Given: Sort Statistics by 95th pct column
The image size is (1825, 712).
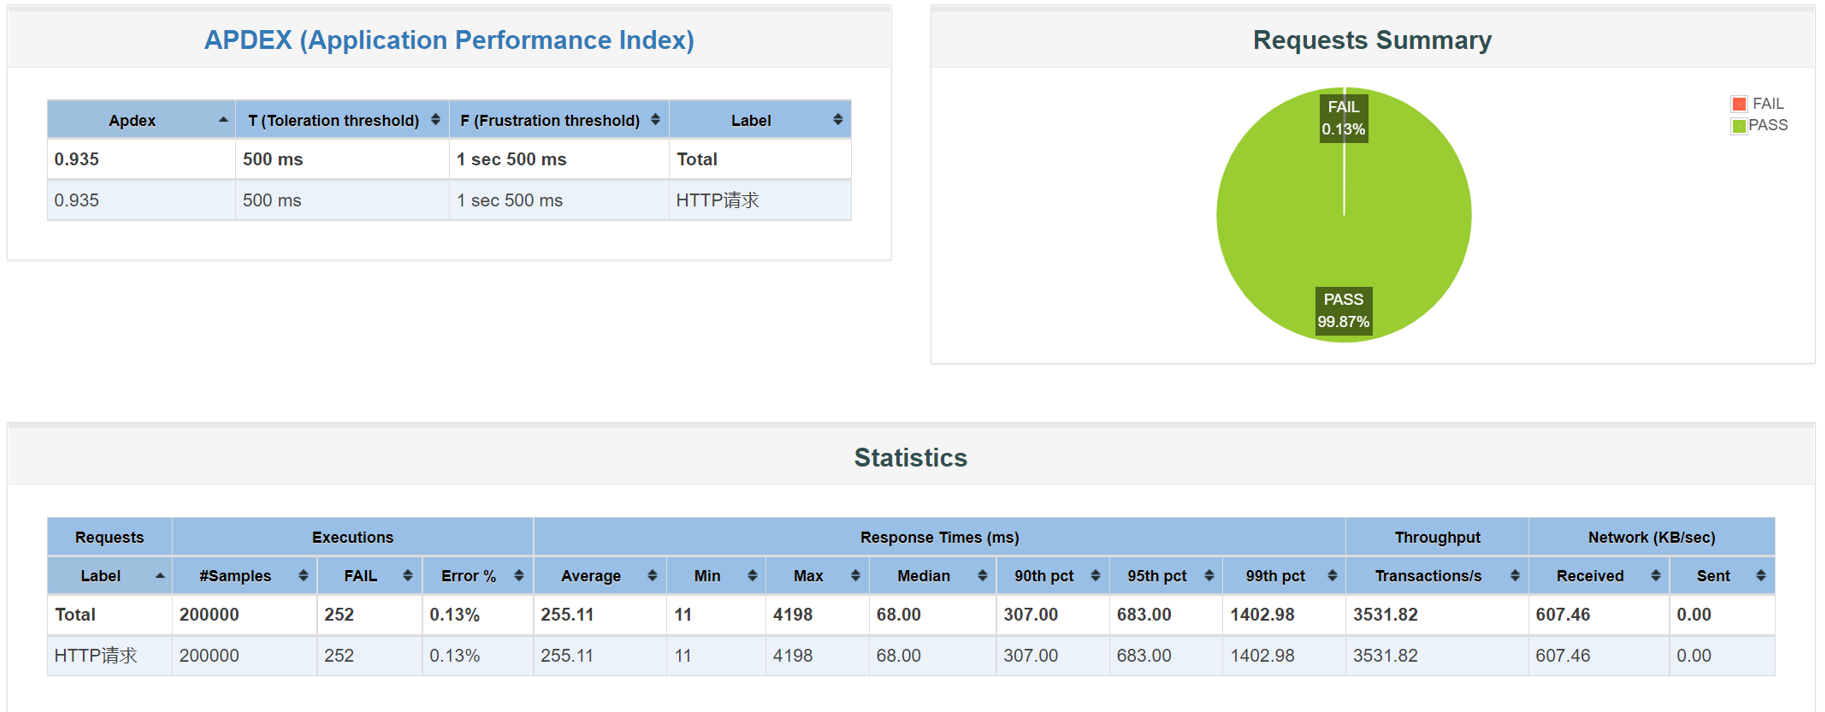Looking at the screenshot, I should point(1166,576).
